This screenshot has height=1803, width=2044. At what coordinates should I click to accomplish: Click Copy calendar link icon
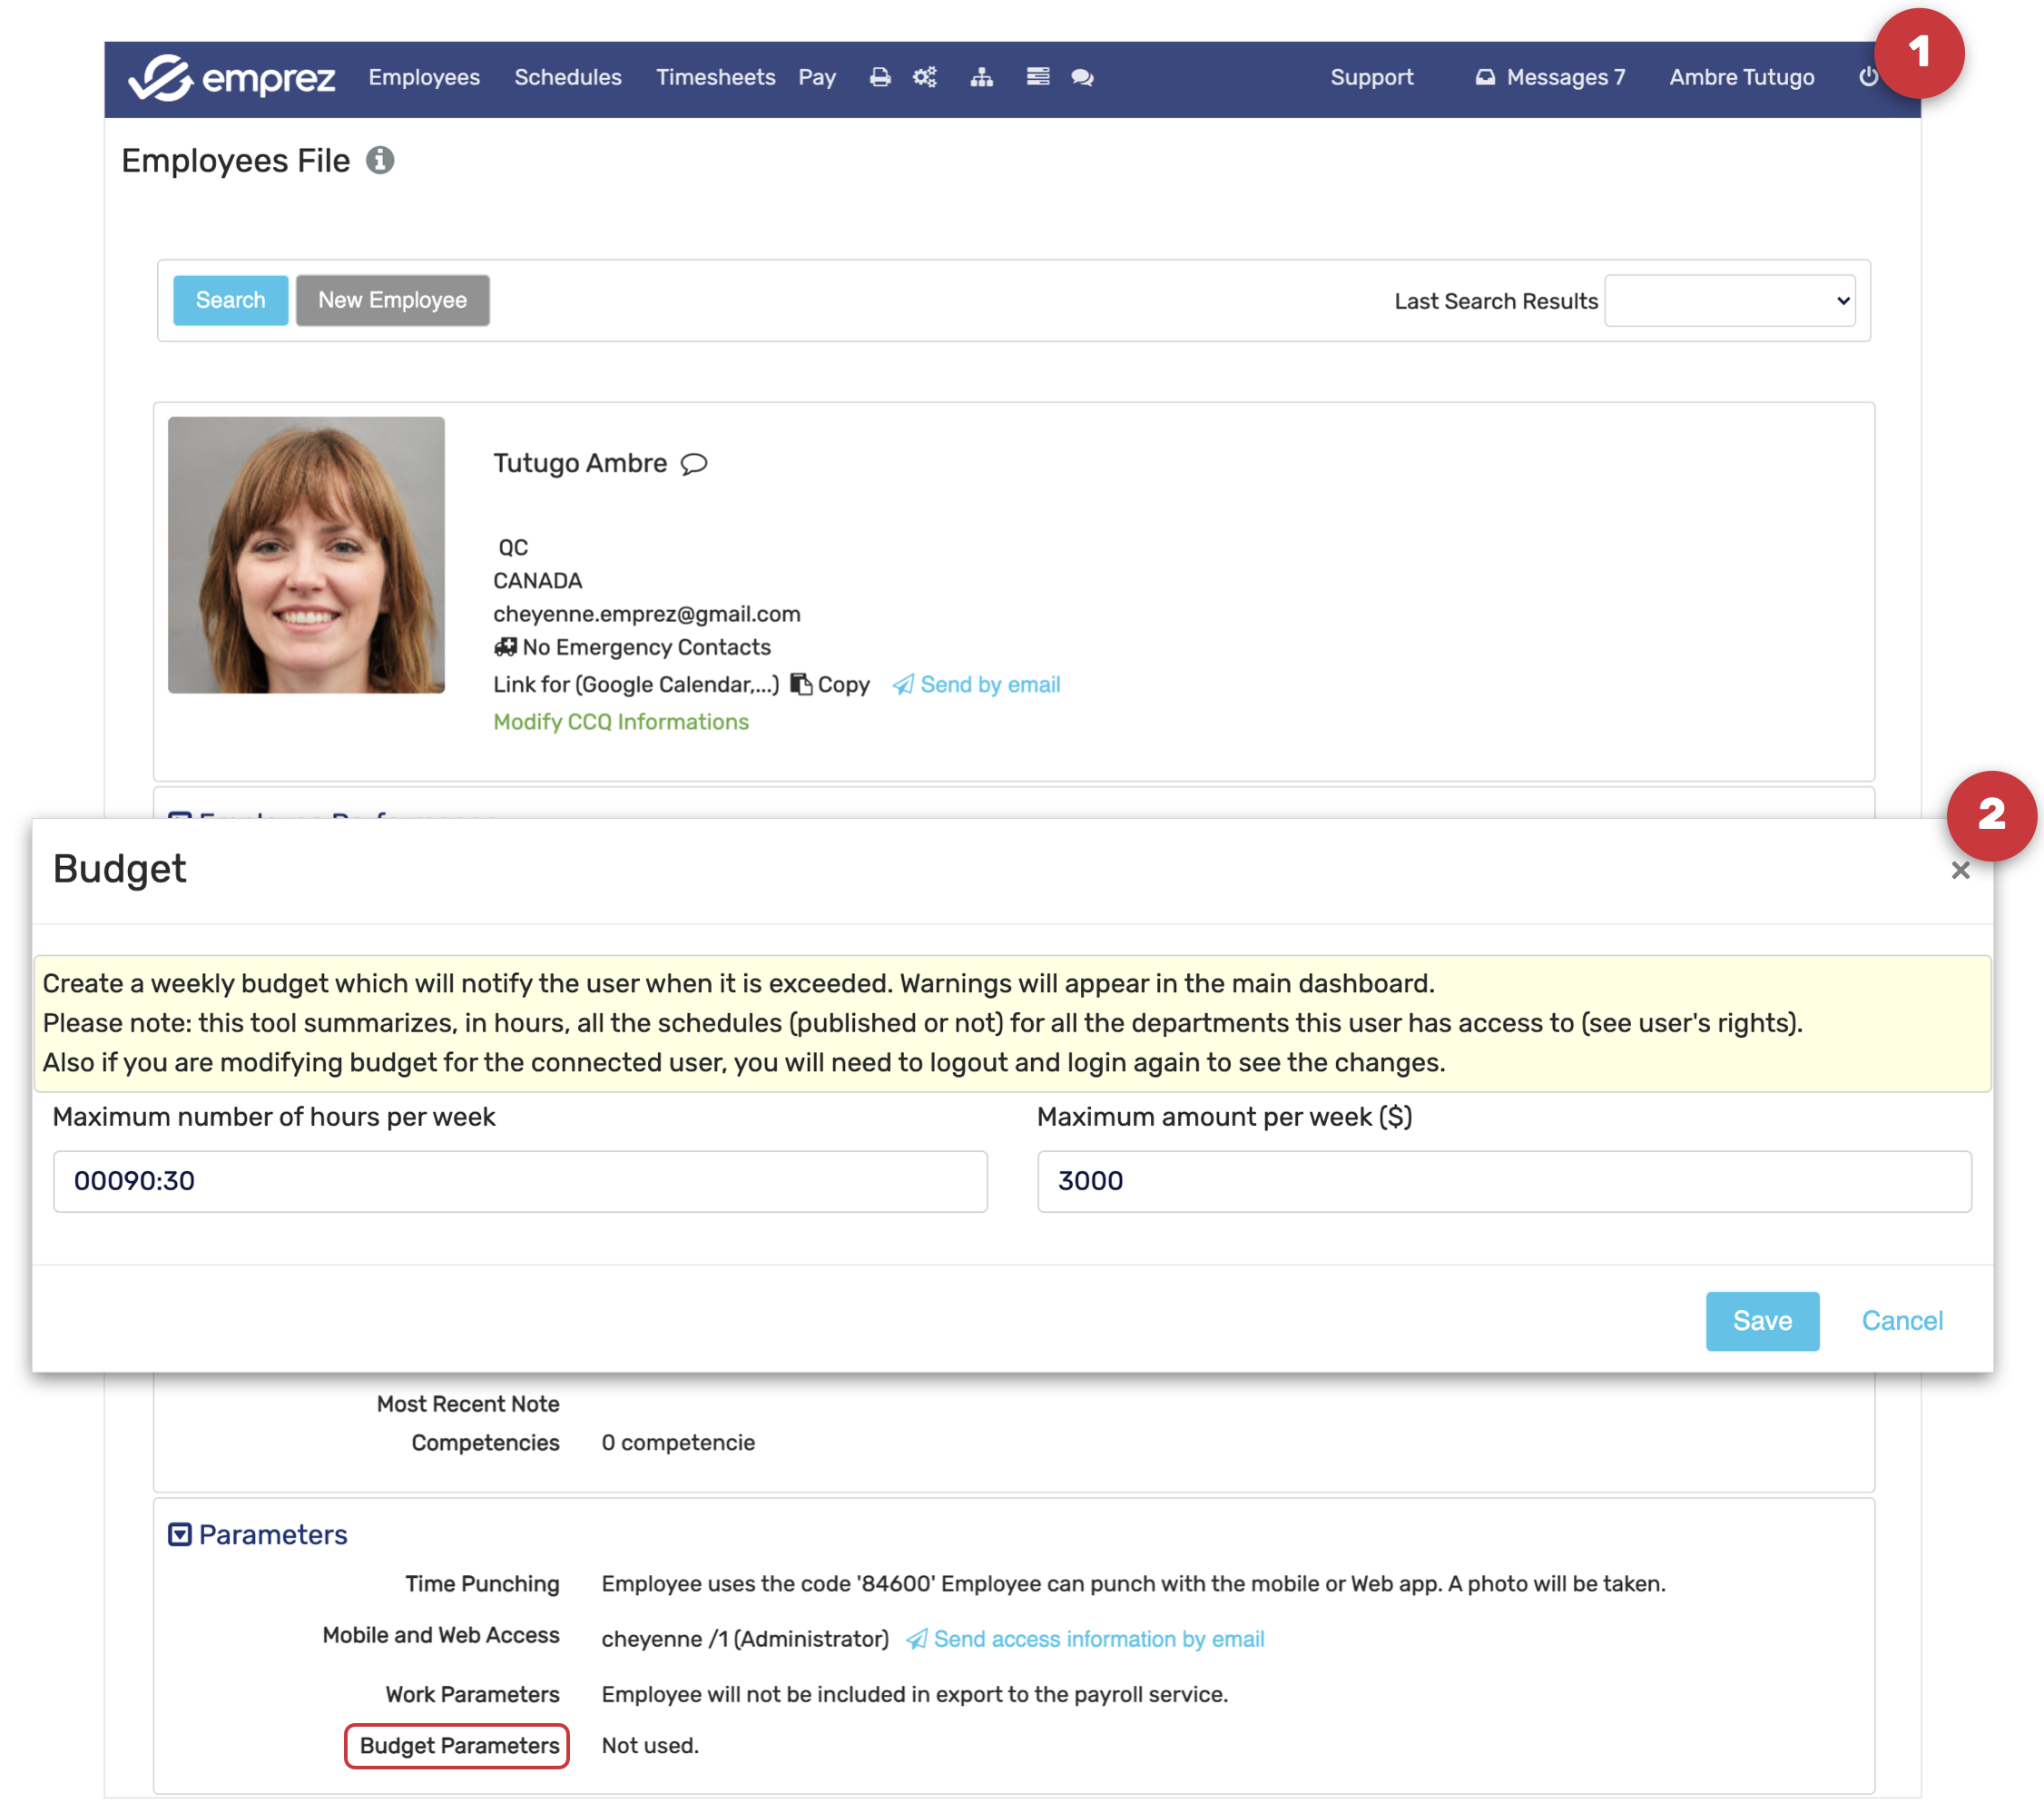(801, 685)
